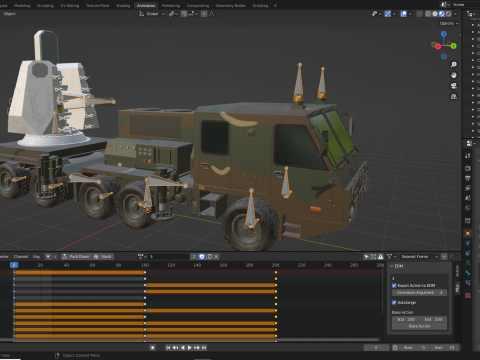Open the Action sidebar tab

(457, 271)
